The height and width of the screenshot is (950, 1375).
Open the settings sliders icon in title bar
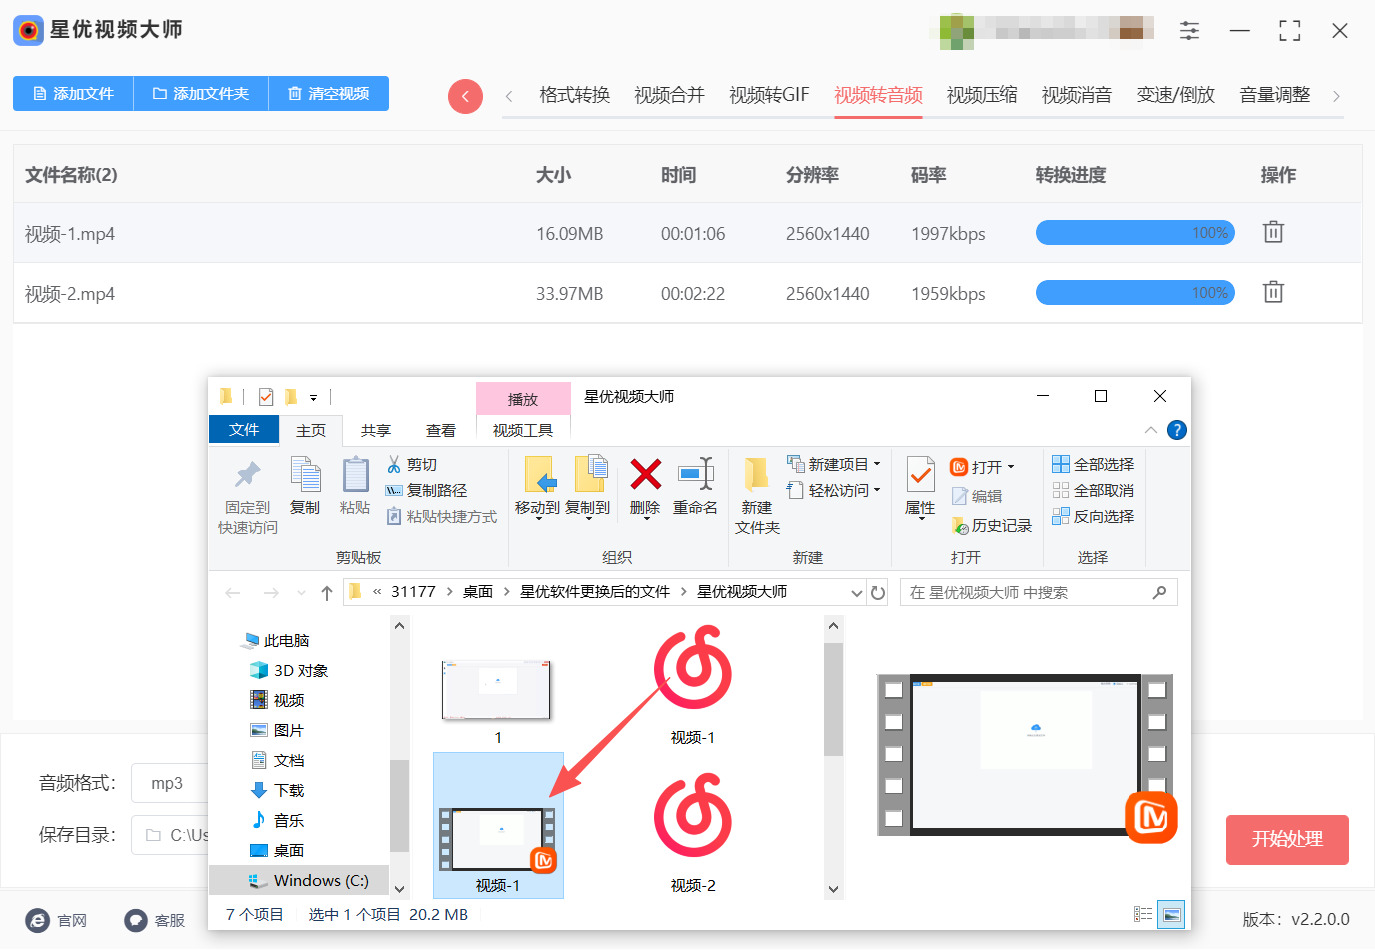tap(1189, 31)
